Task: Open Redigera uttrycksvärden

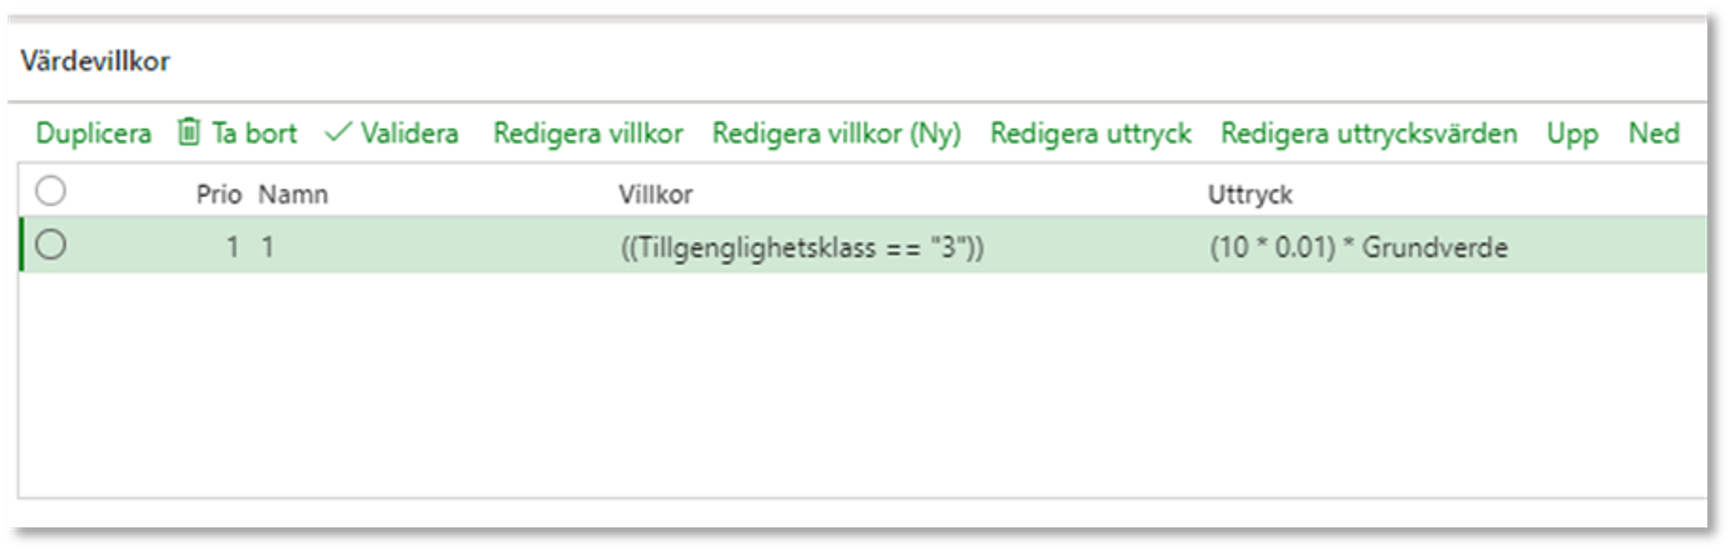Action: (1369, 133)
